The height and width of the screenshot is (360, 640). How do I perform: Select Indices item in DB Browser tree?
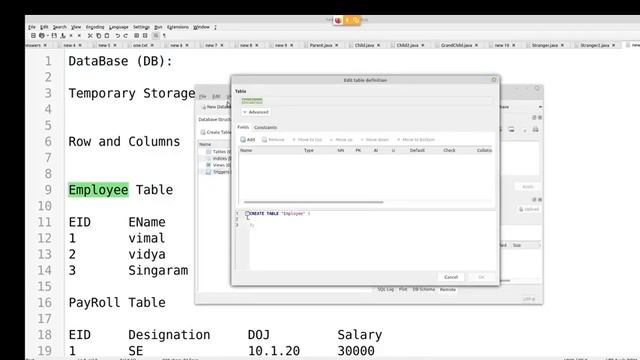221,158
